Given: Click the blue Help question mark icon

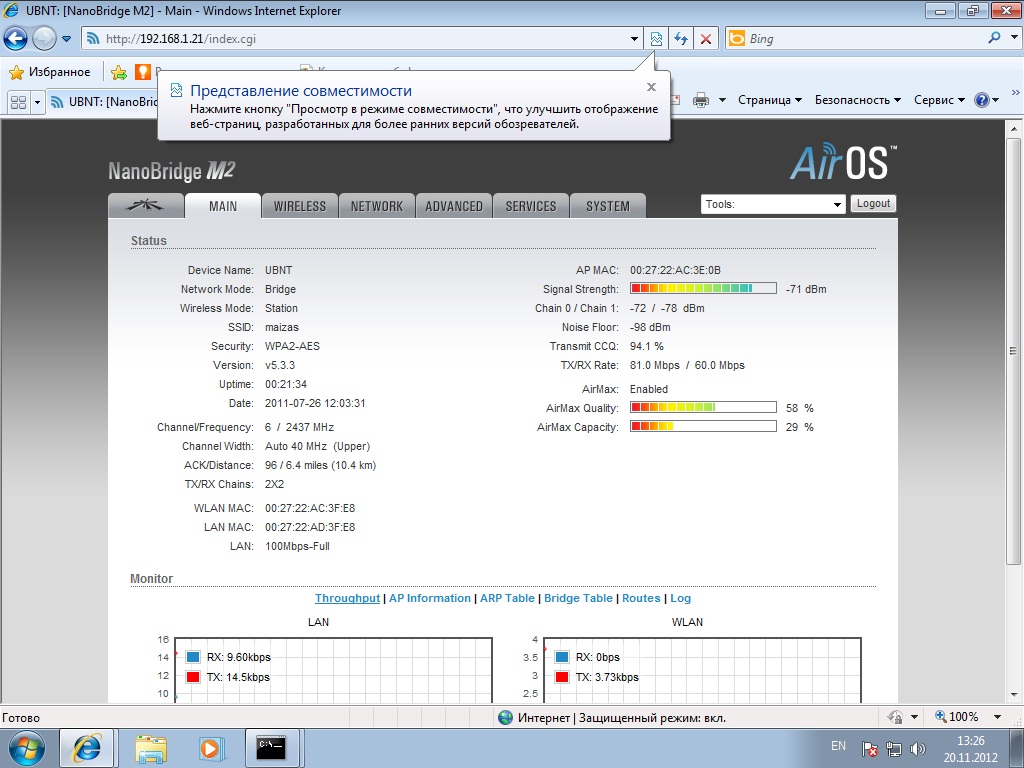Looking at the screenshot, I should coord(982,100).
